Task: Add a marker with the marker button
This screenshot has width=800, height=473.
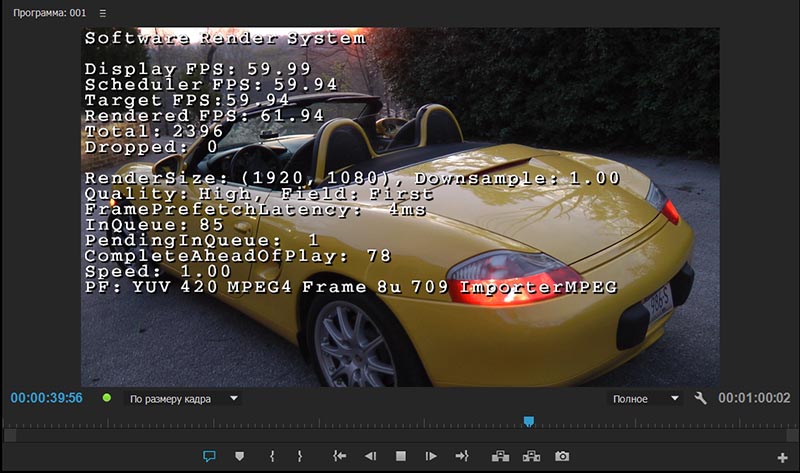Action: pyautogui.click(x=239, y=456)
